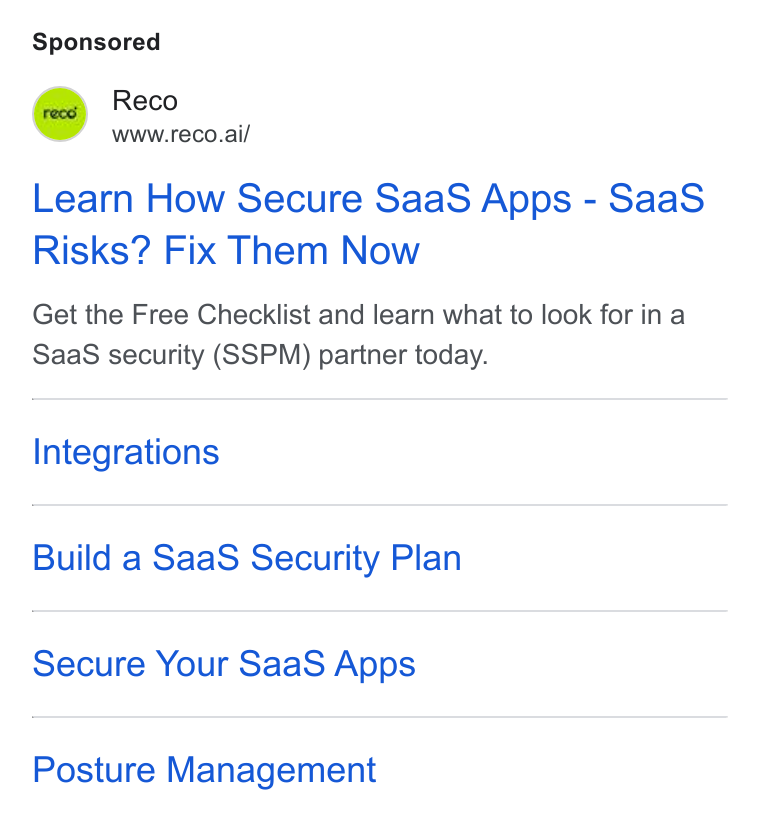760x822 pixels.
Task: Click the word 'Management' in the last sitelink
Action: tap(272, 770)
